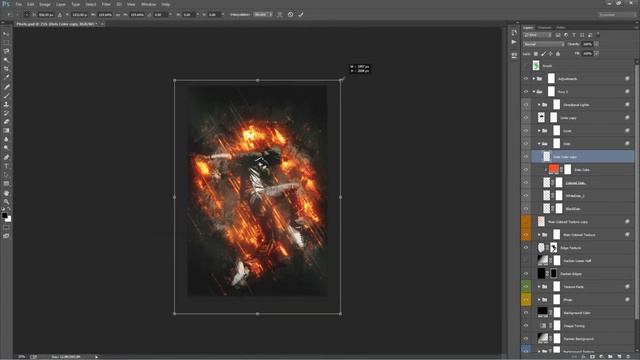The height and width of the screenshot is (360, 640).
Task: Select the Clone Stamp tool
Action: 6,104
